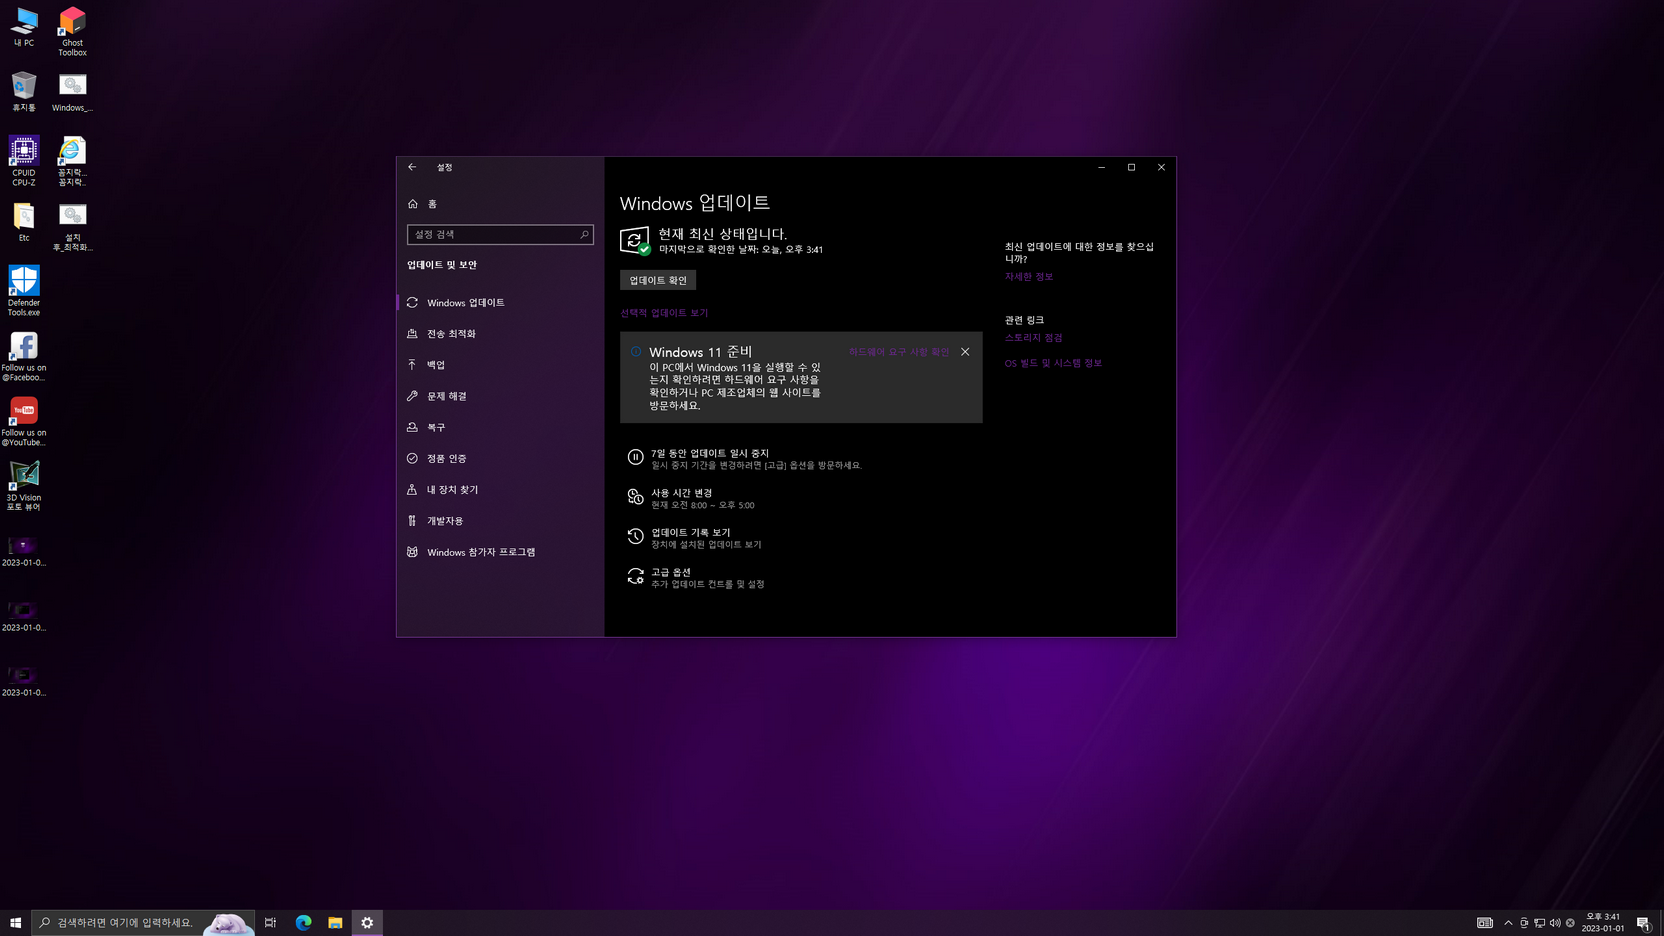This screenshot has height=936, width=1664.
Task: Select the CPUID CPU-Z desktop icon
Action: tap(24, 161)
